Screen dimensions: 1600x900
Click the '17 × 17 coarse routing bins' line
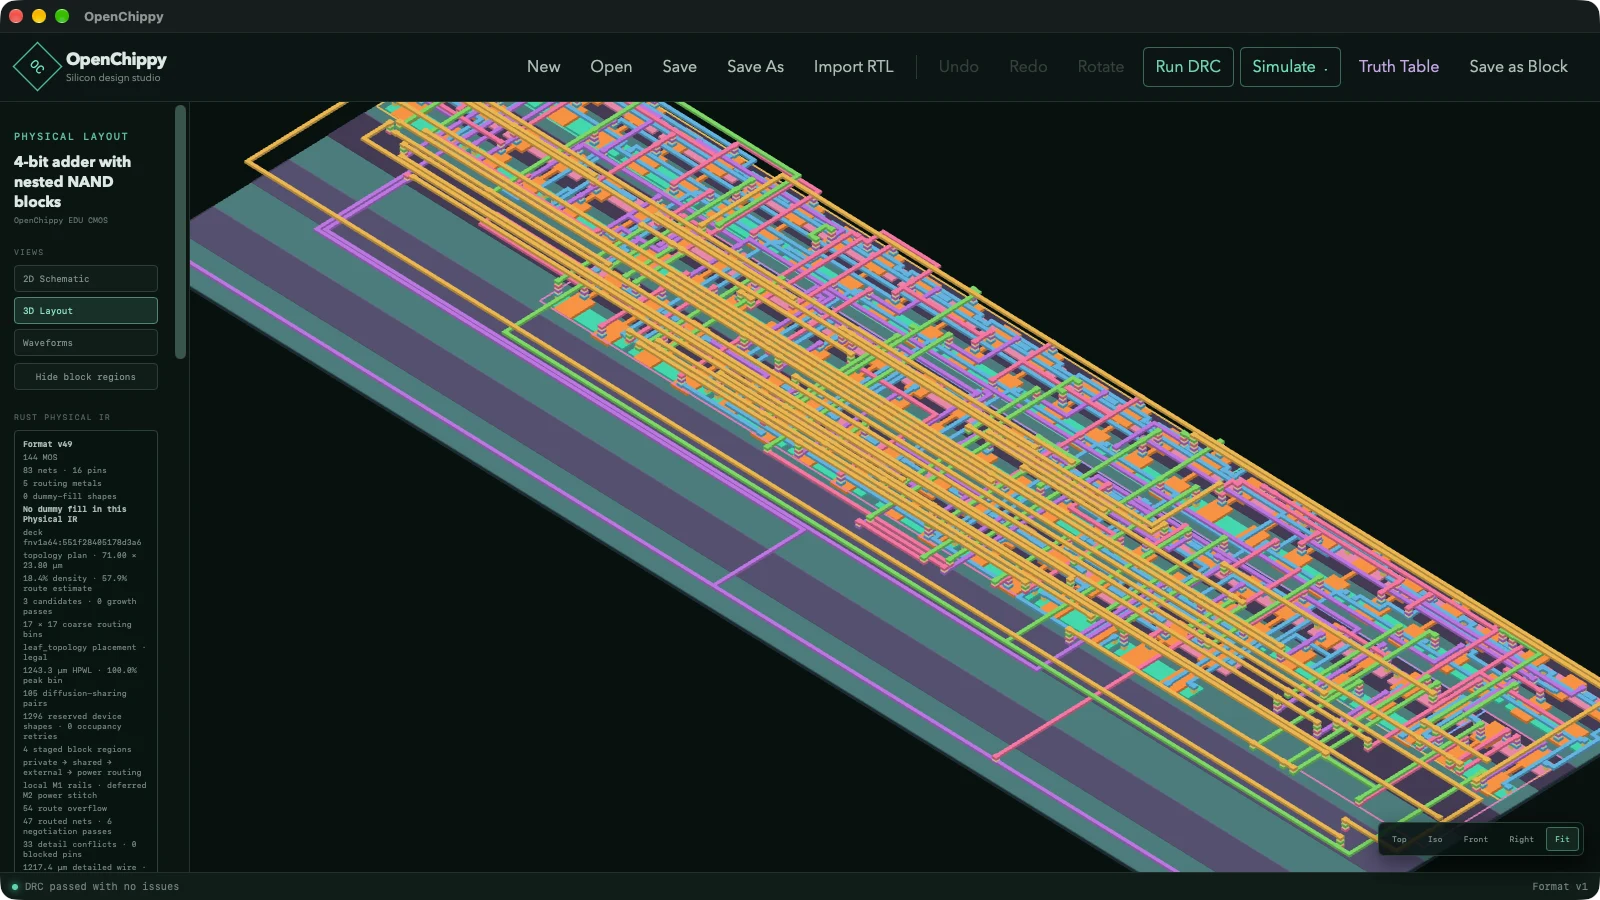coord(77,629)
